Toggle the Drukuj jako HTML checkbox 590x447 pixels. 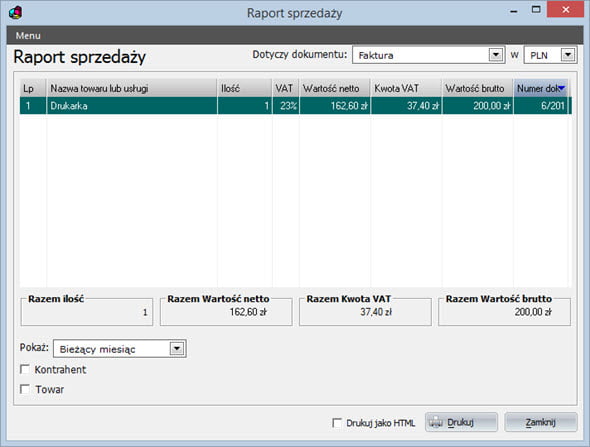click(337, 423)
